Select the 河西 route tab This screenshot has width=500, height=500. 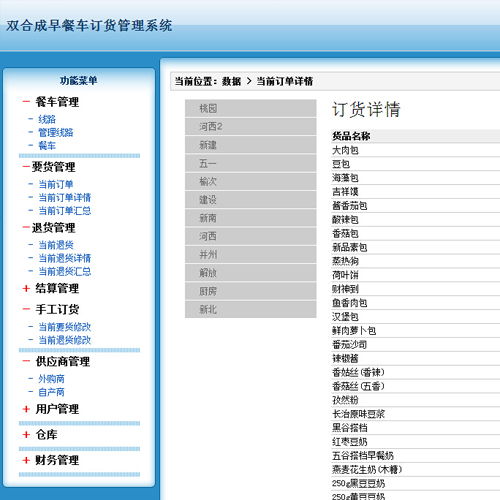[251, 236]
